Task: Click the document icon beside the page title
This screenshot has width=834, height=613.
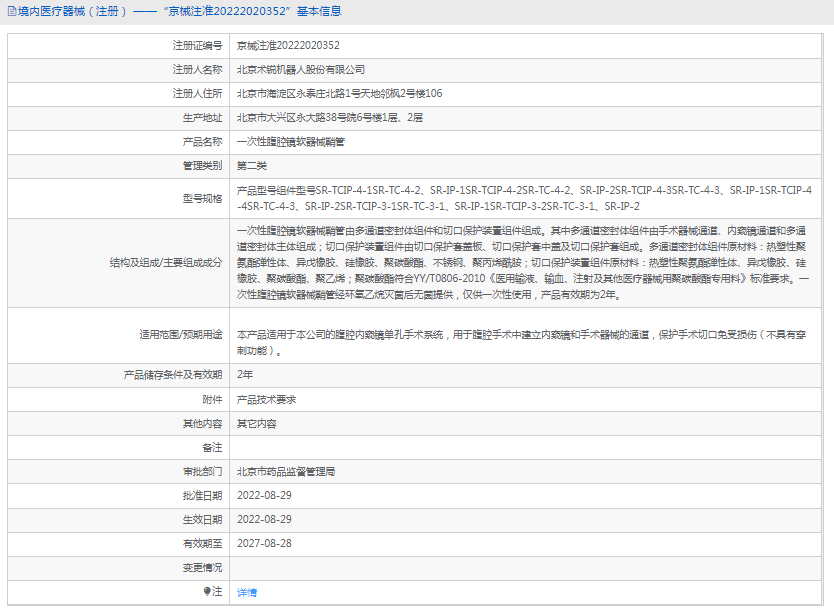Action: pyautogui.click(x=12, y=11)
